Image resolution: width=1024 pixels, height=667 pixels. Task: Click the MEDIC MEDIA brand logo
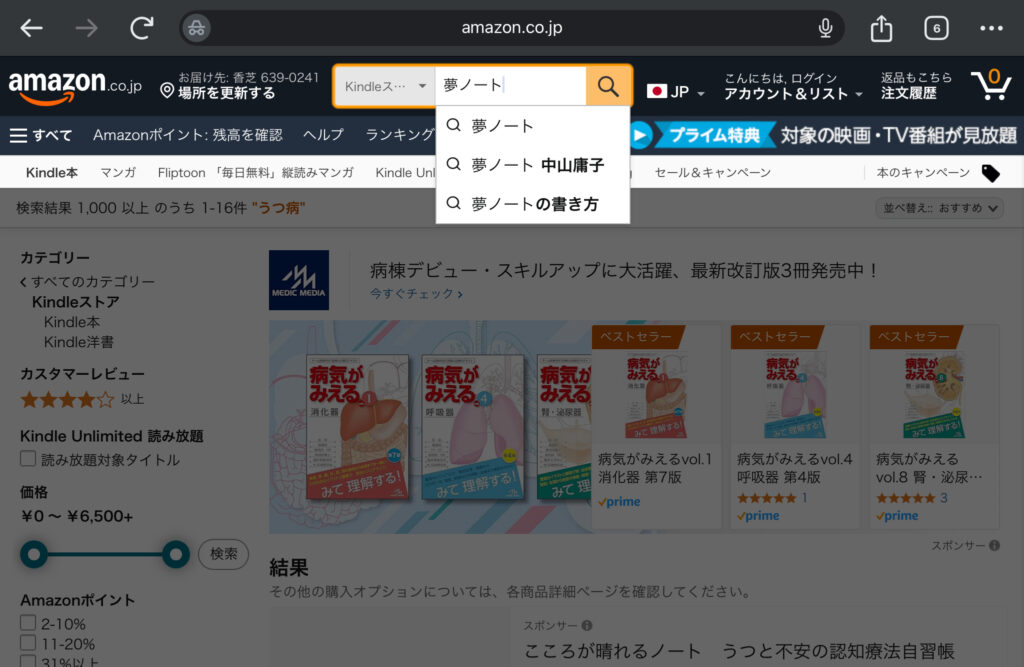click(x=298, y=280)
